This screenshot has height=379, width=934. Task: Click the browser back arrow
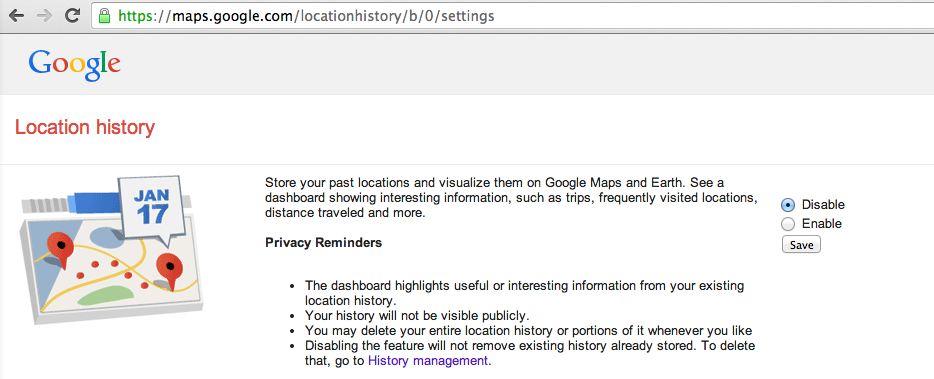17,15
